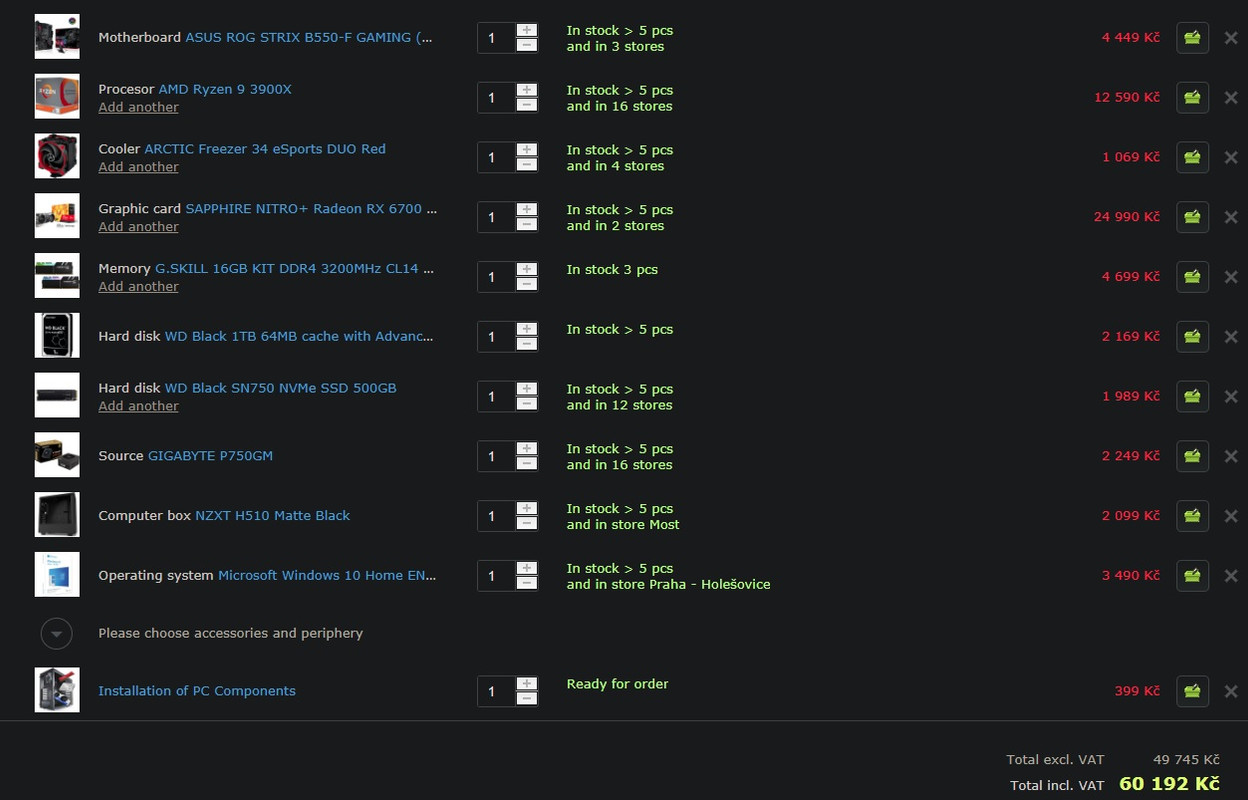
Task: Remove the WD Black SN750 SSD row
Action: [x=1231, y=397]
